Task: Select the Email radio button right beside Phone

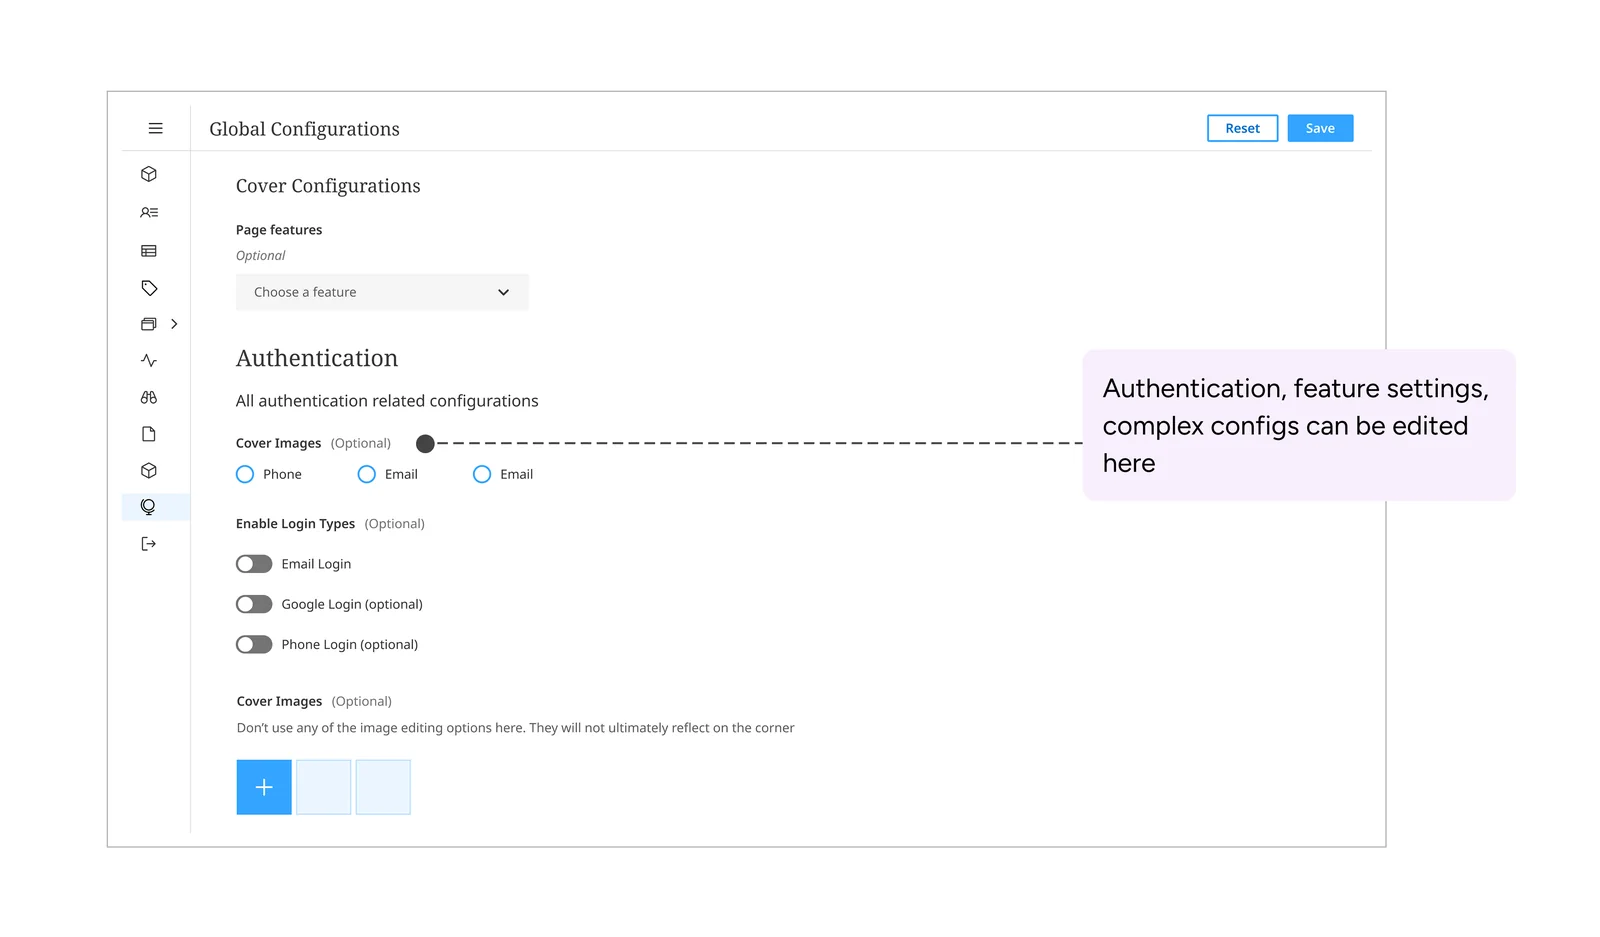Action: (367, 474)
